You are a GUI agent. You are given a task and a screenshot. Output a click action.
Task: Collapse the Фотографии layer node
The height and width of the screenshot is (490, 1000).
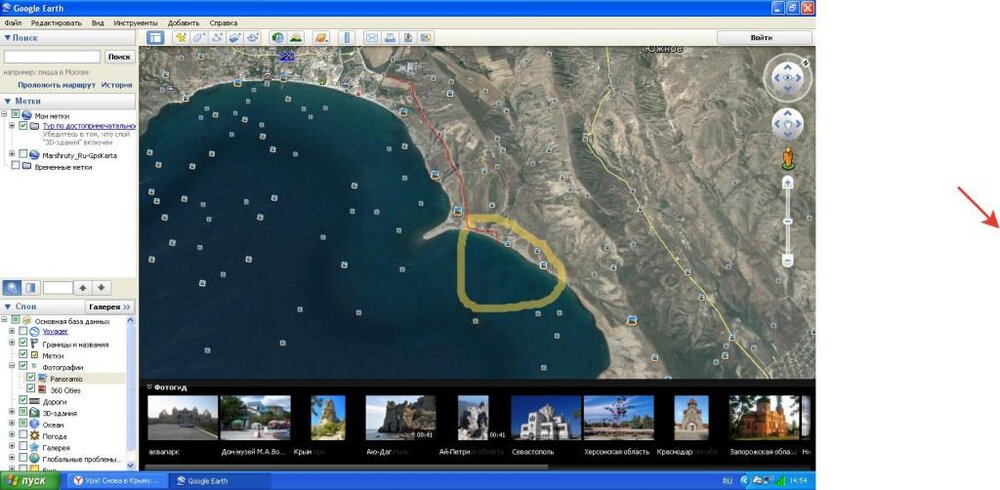(12, 366)
